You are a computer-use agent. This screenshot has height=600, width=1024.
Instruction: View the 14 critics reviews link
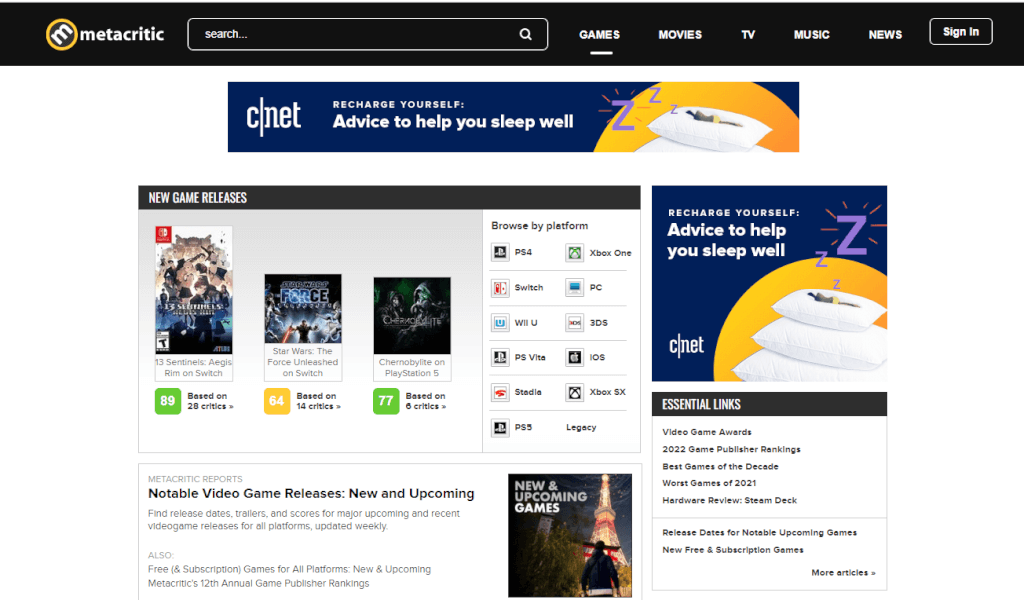pyautogui.click(x=319, y=401)
